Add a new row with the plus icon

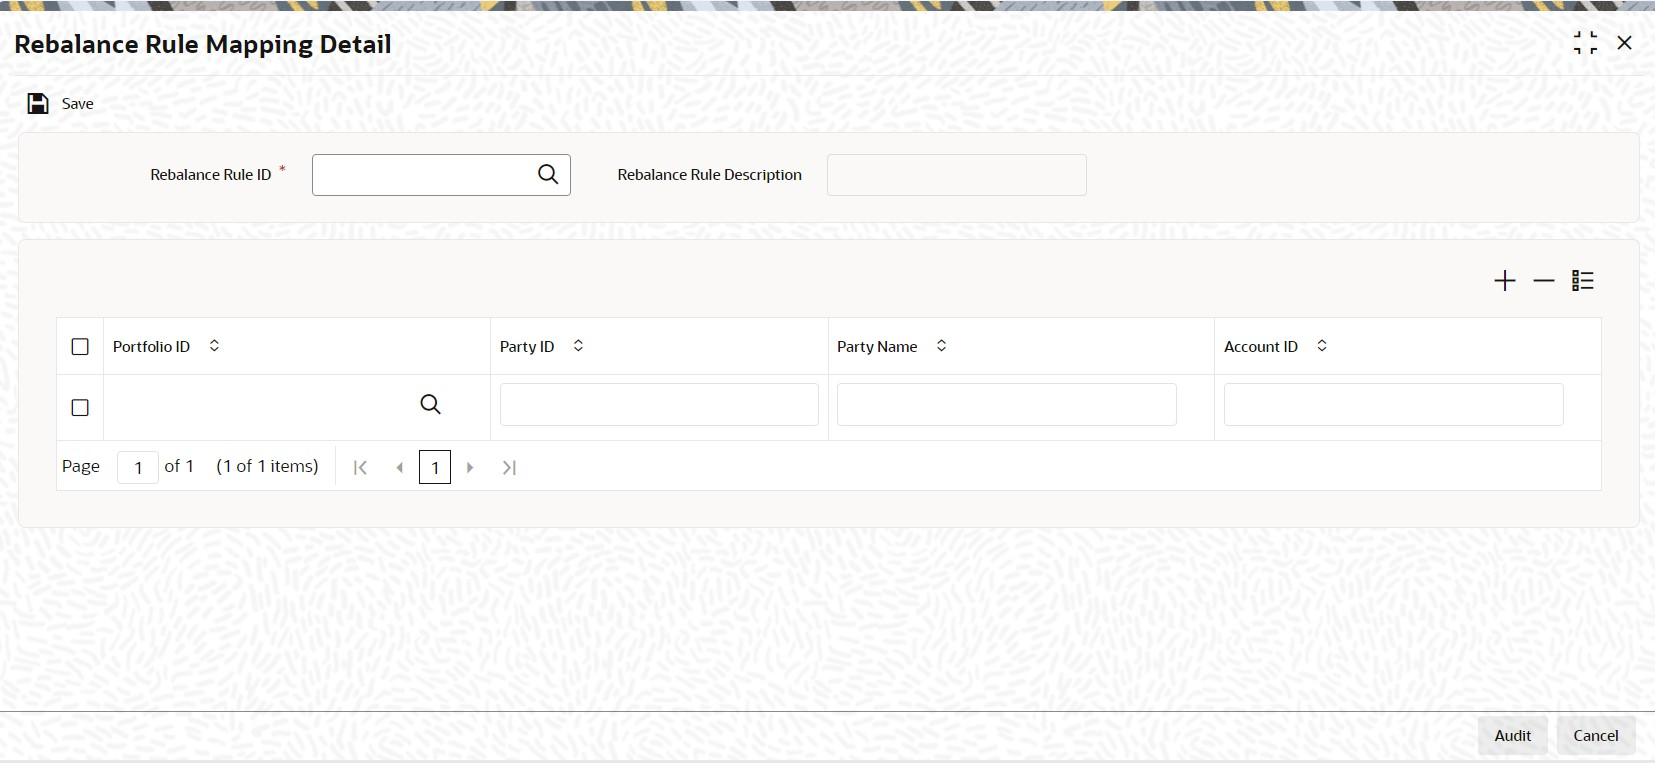click(x=1504, y=281)
